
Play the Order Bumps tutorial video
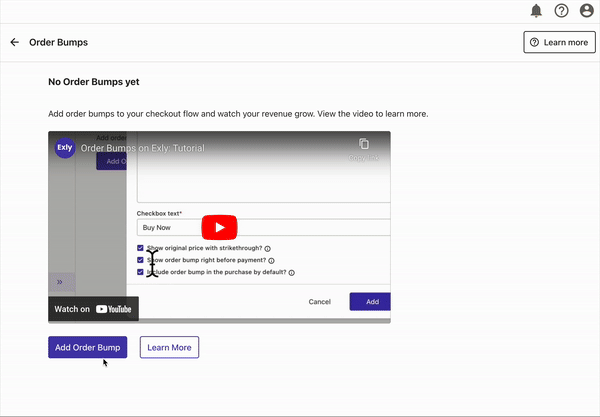(x=219, y=227)
